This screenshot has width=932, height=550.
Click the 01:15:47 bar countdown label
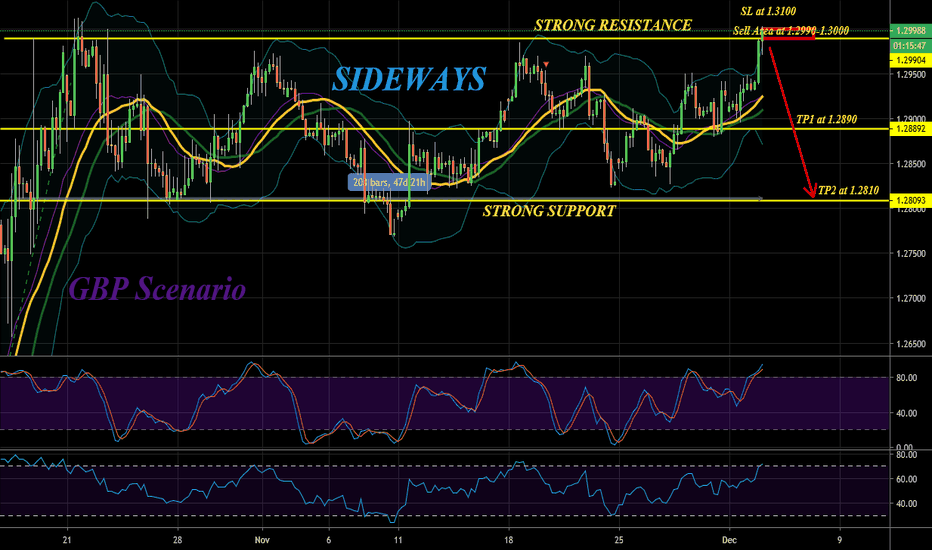(910, 46)
